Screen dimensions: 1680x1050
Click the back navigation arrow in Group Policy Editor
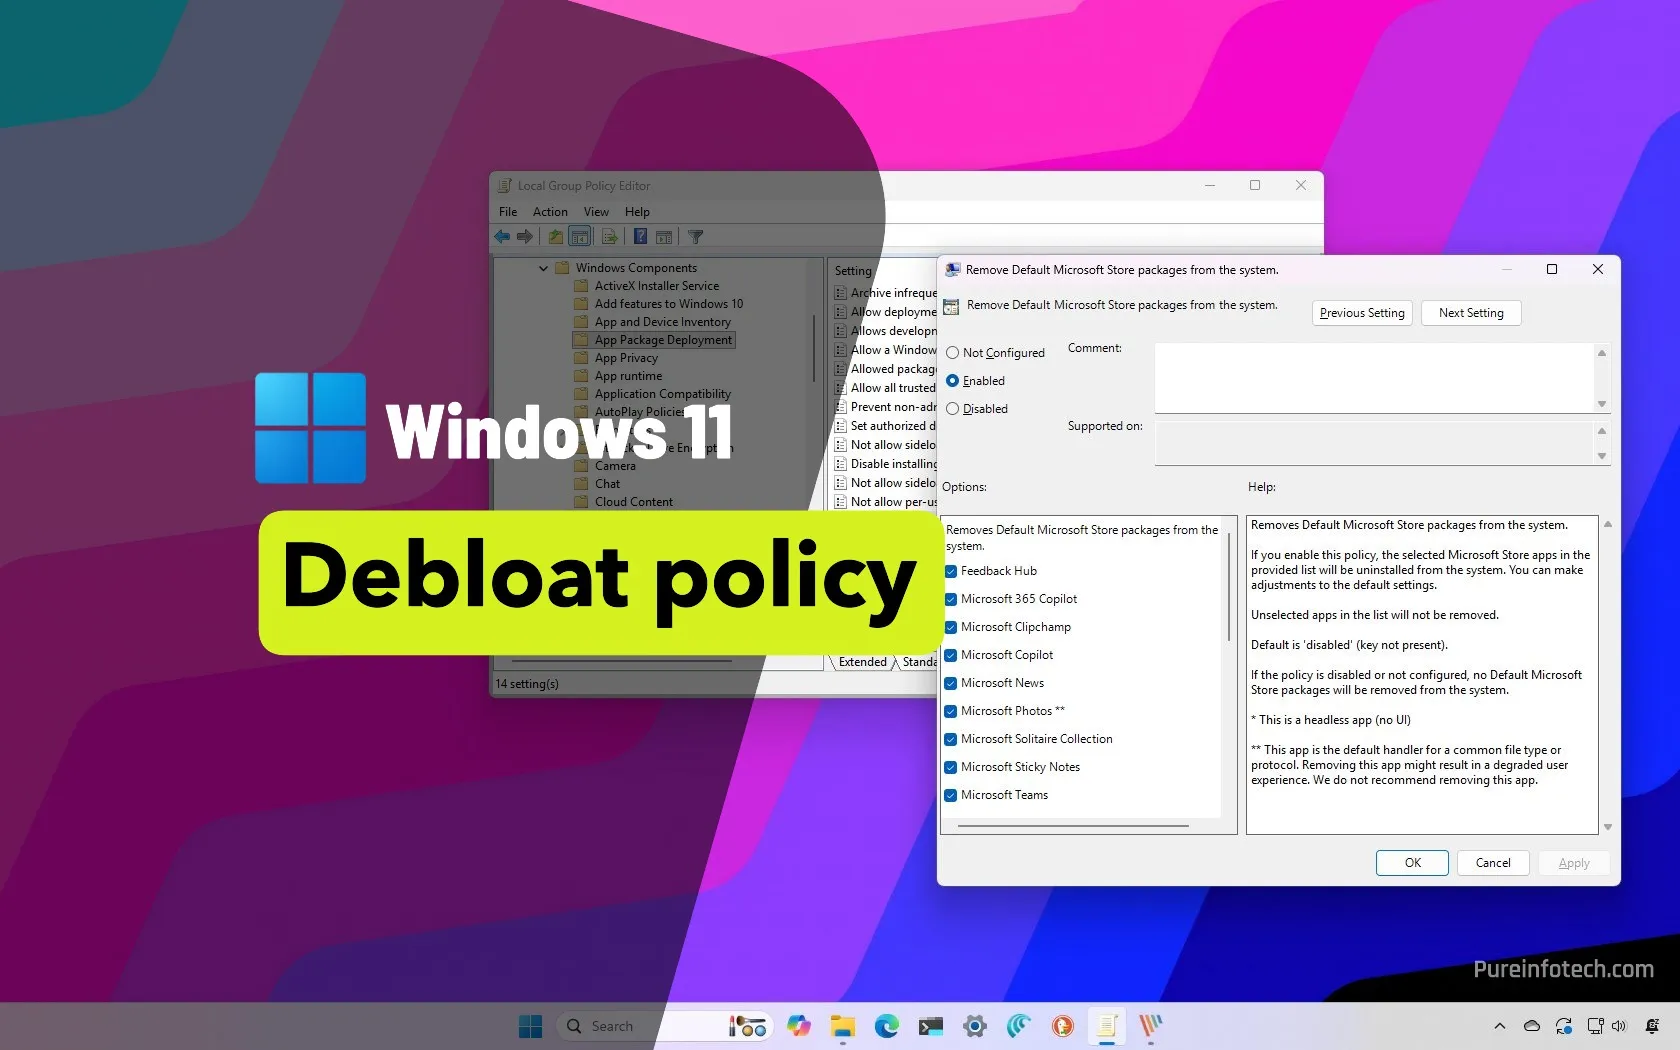(502, 236)
